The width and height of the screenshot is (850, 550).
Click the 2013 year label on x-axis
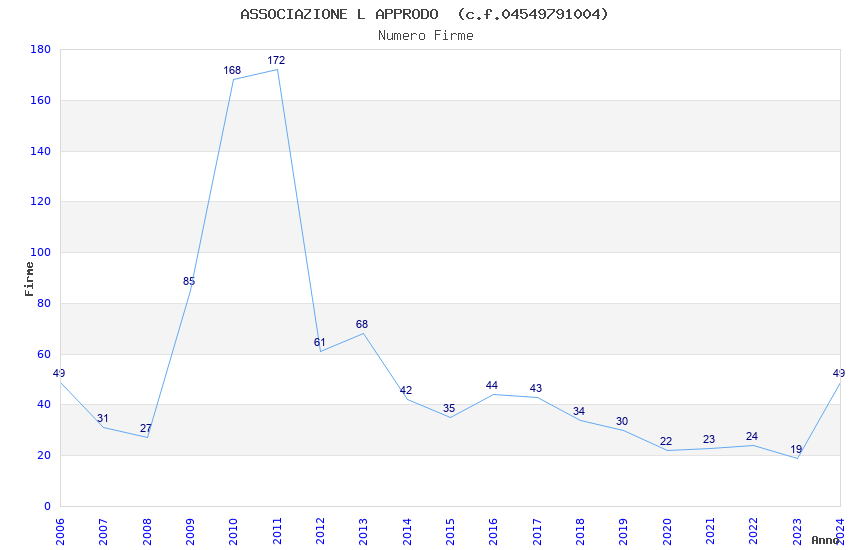(x=363, y=531)
